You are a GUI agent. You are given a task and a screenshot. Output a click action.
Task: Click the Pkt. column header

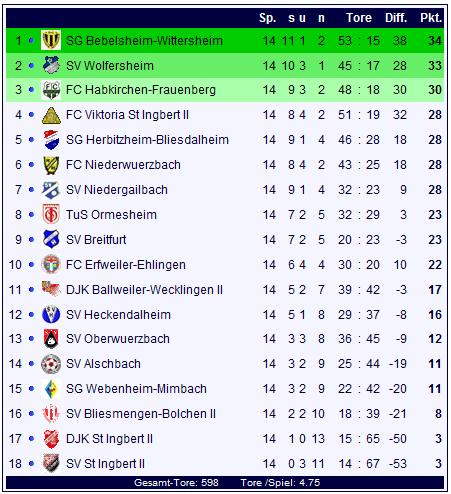431,18
